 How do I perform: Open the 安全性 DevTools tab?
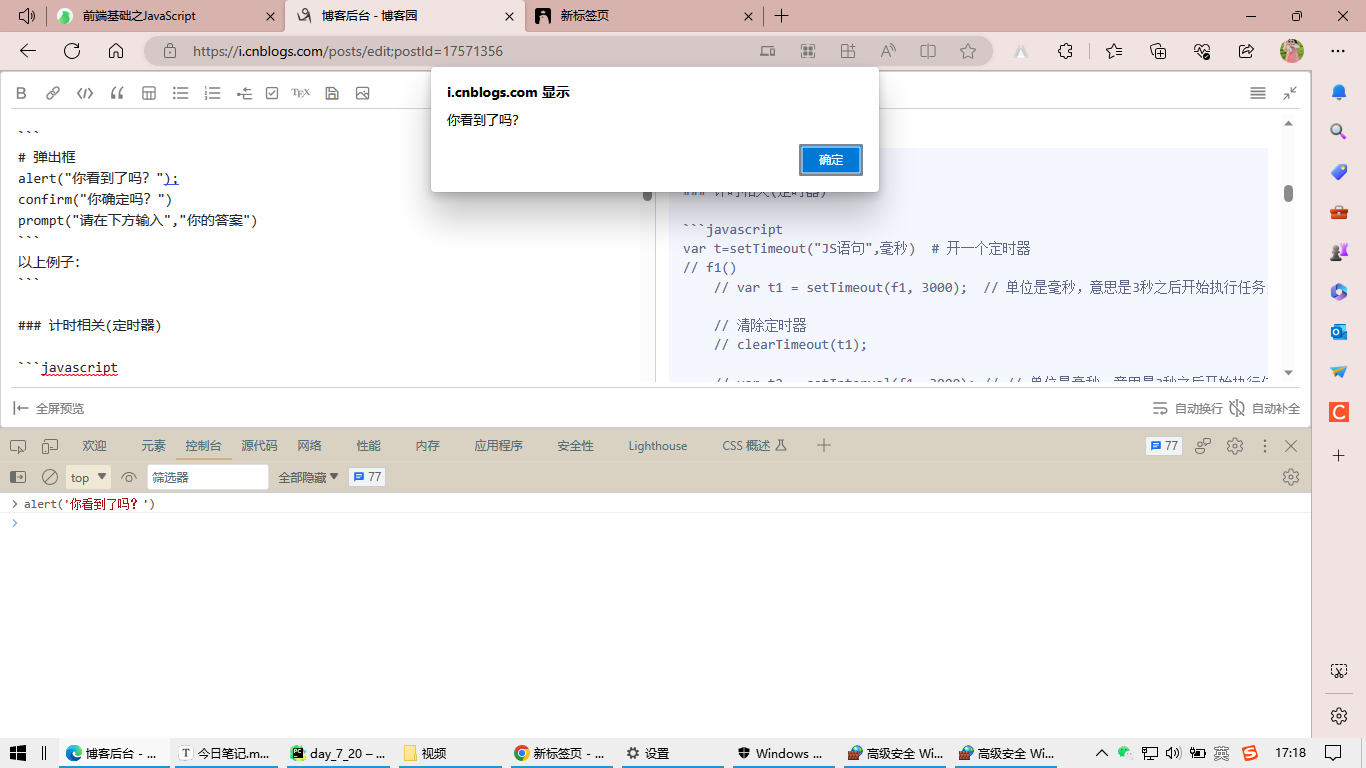click(575, 446)
